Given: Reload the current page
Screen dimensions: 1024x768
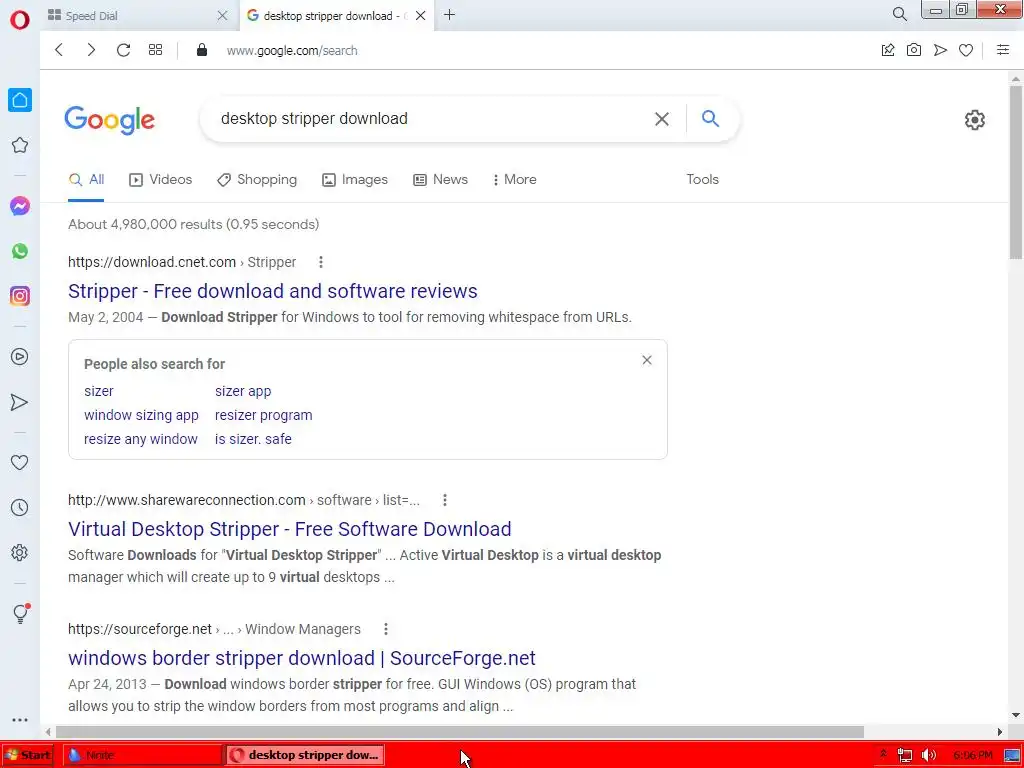Looking at the screenshot, I should point(123,50).
